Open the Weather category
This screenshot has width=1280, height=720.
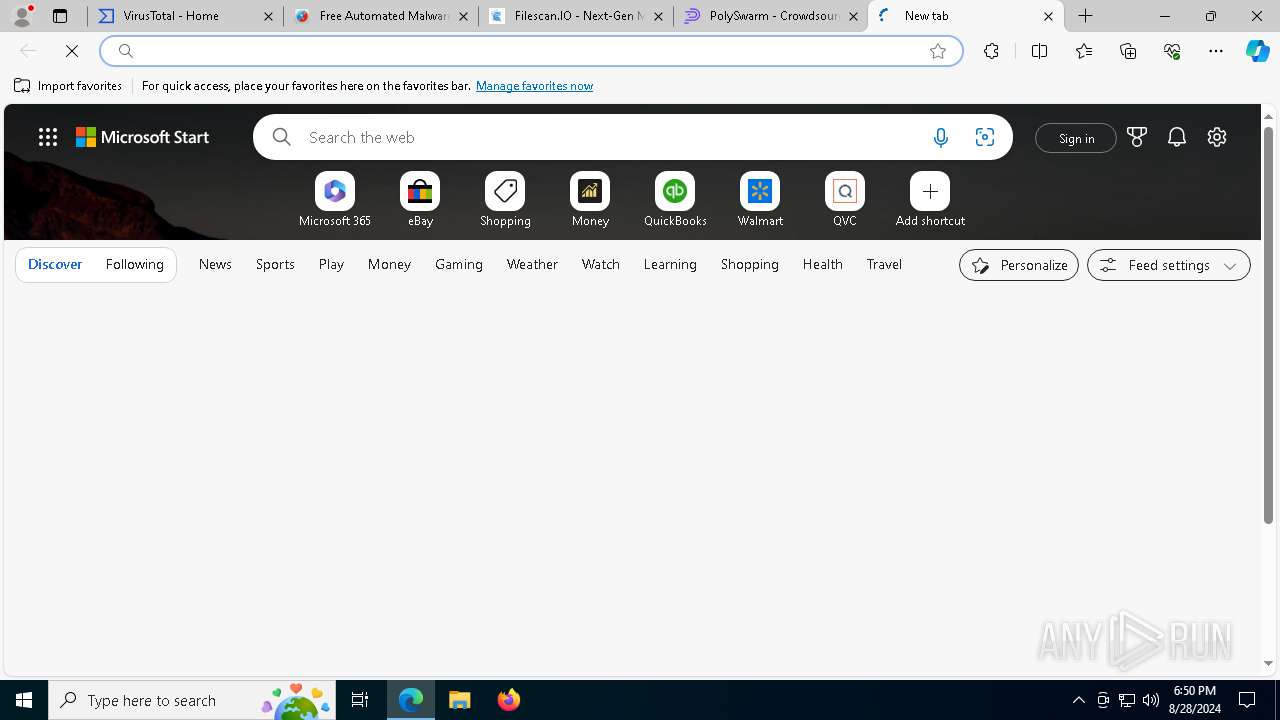coord(532,265)
